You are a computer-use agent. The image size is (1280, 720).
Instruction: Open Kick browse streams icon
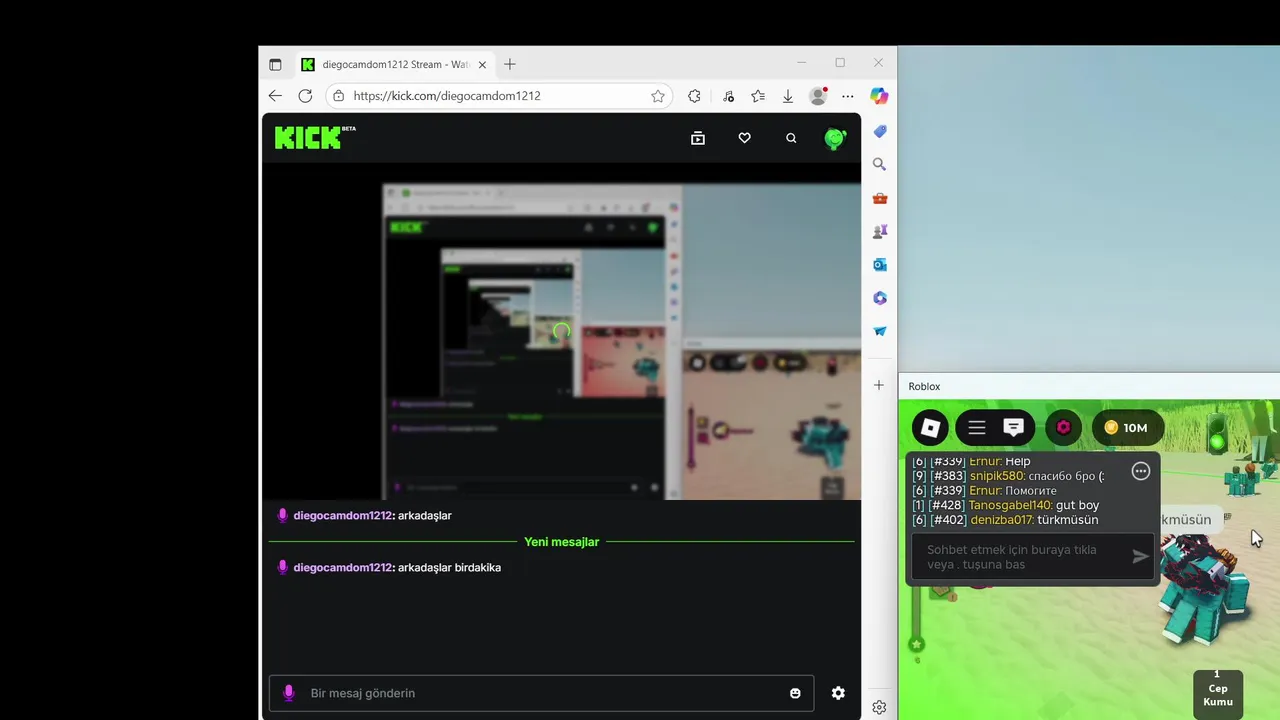[x=698, y=138]
